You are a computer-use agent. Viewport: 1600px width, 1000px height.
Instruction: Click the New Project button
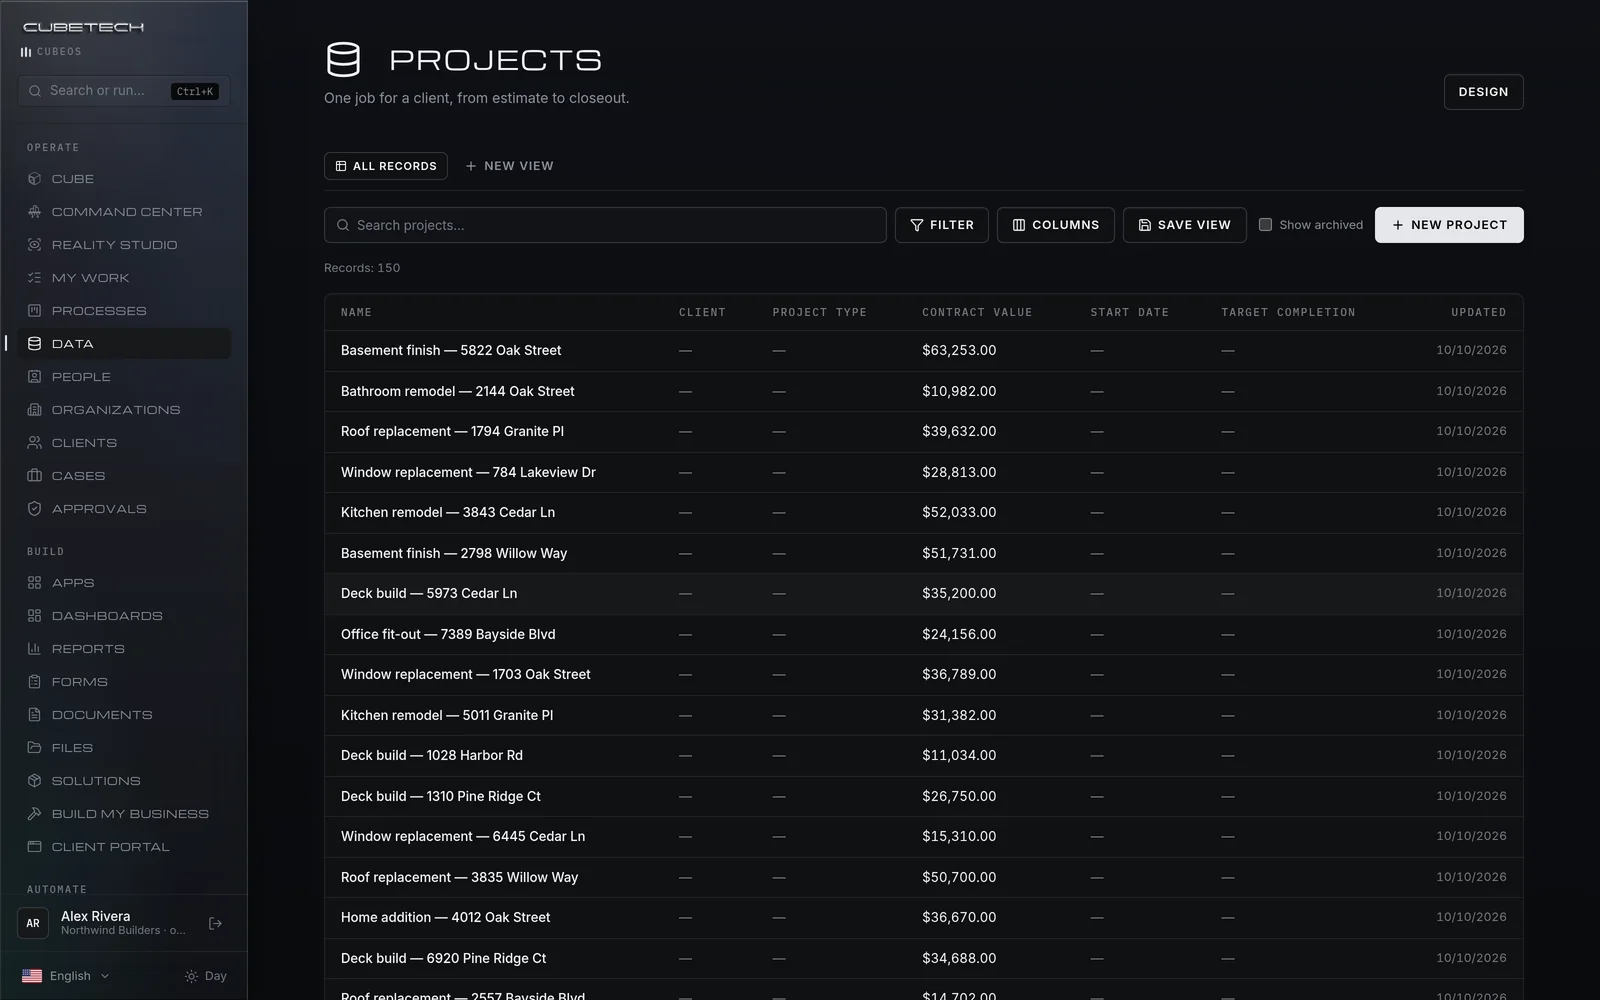click(x=1449, y=225)
